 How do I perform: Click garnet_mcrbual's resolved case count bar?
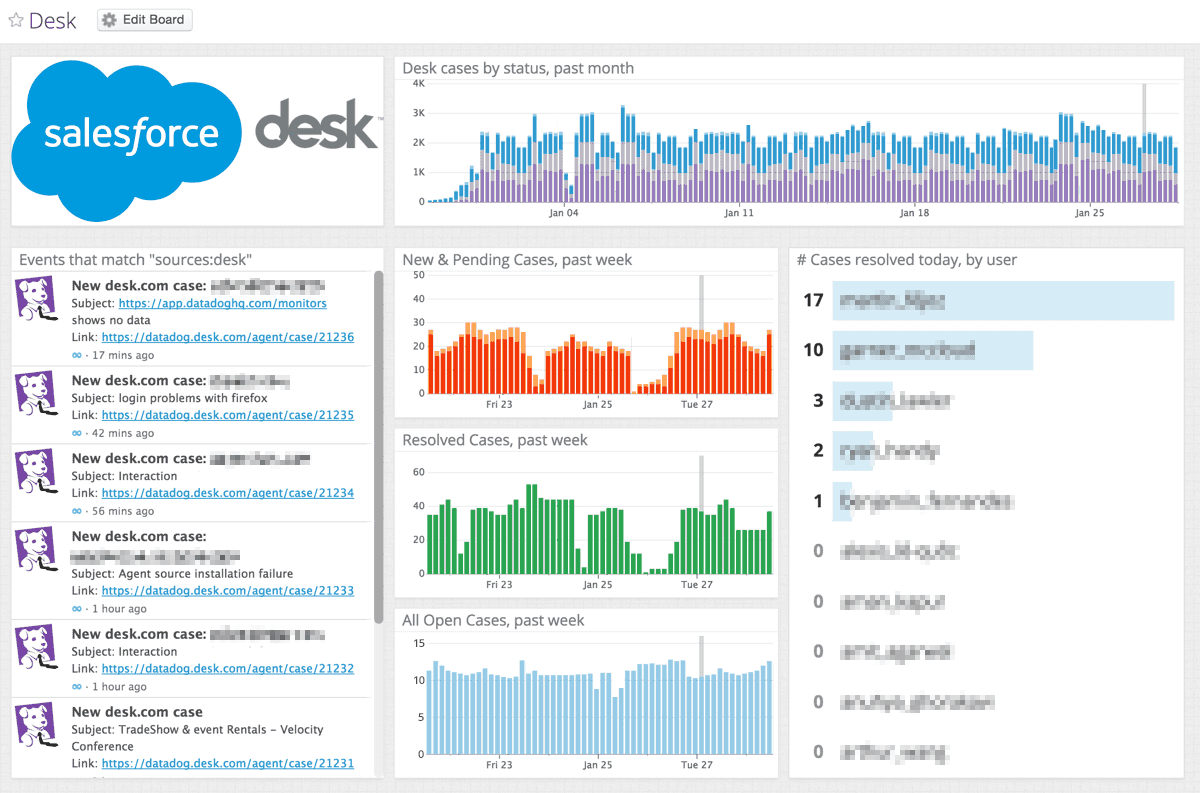click(x=933, y=350)
